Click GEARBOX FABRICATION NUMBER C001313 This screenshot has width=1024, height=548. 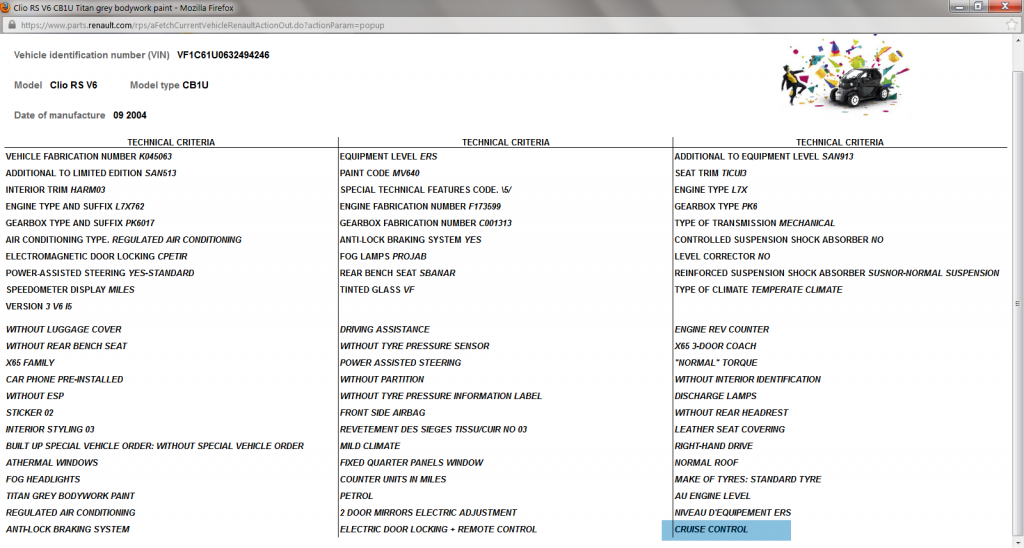[x=426, y=223]
